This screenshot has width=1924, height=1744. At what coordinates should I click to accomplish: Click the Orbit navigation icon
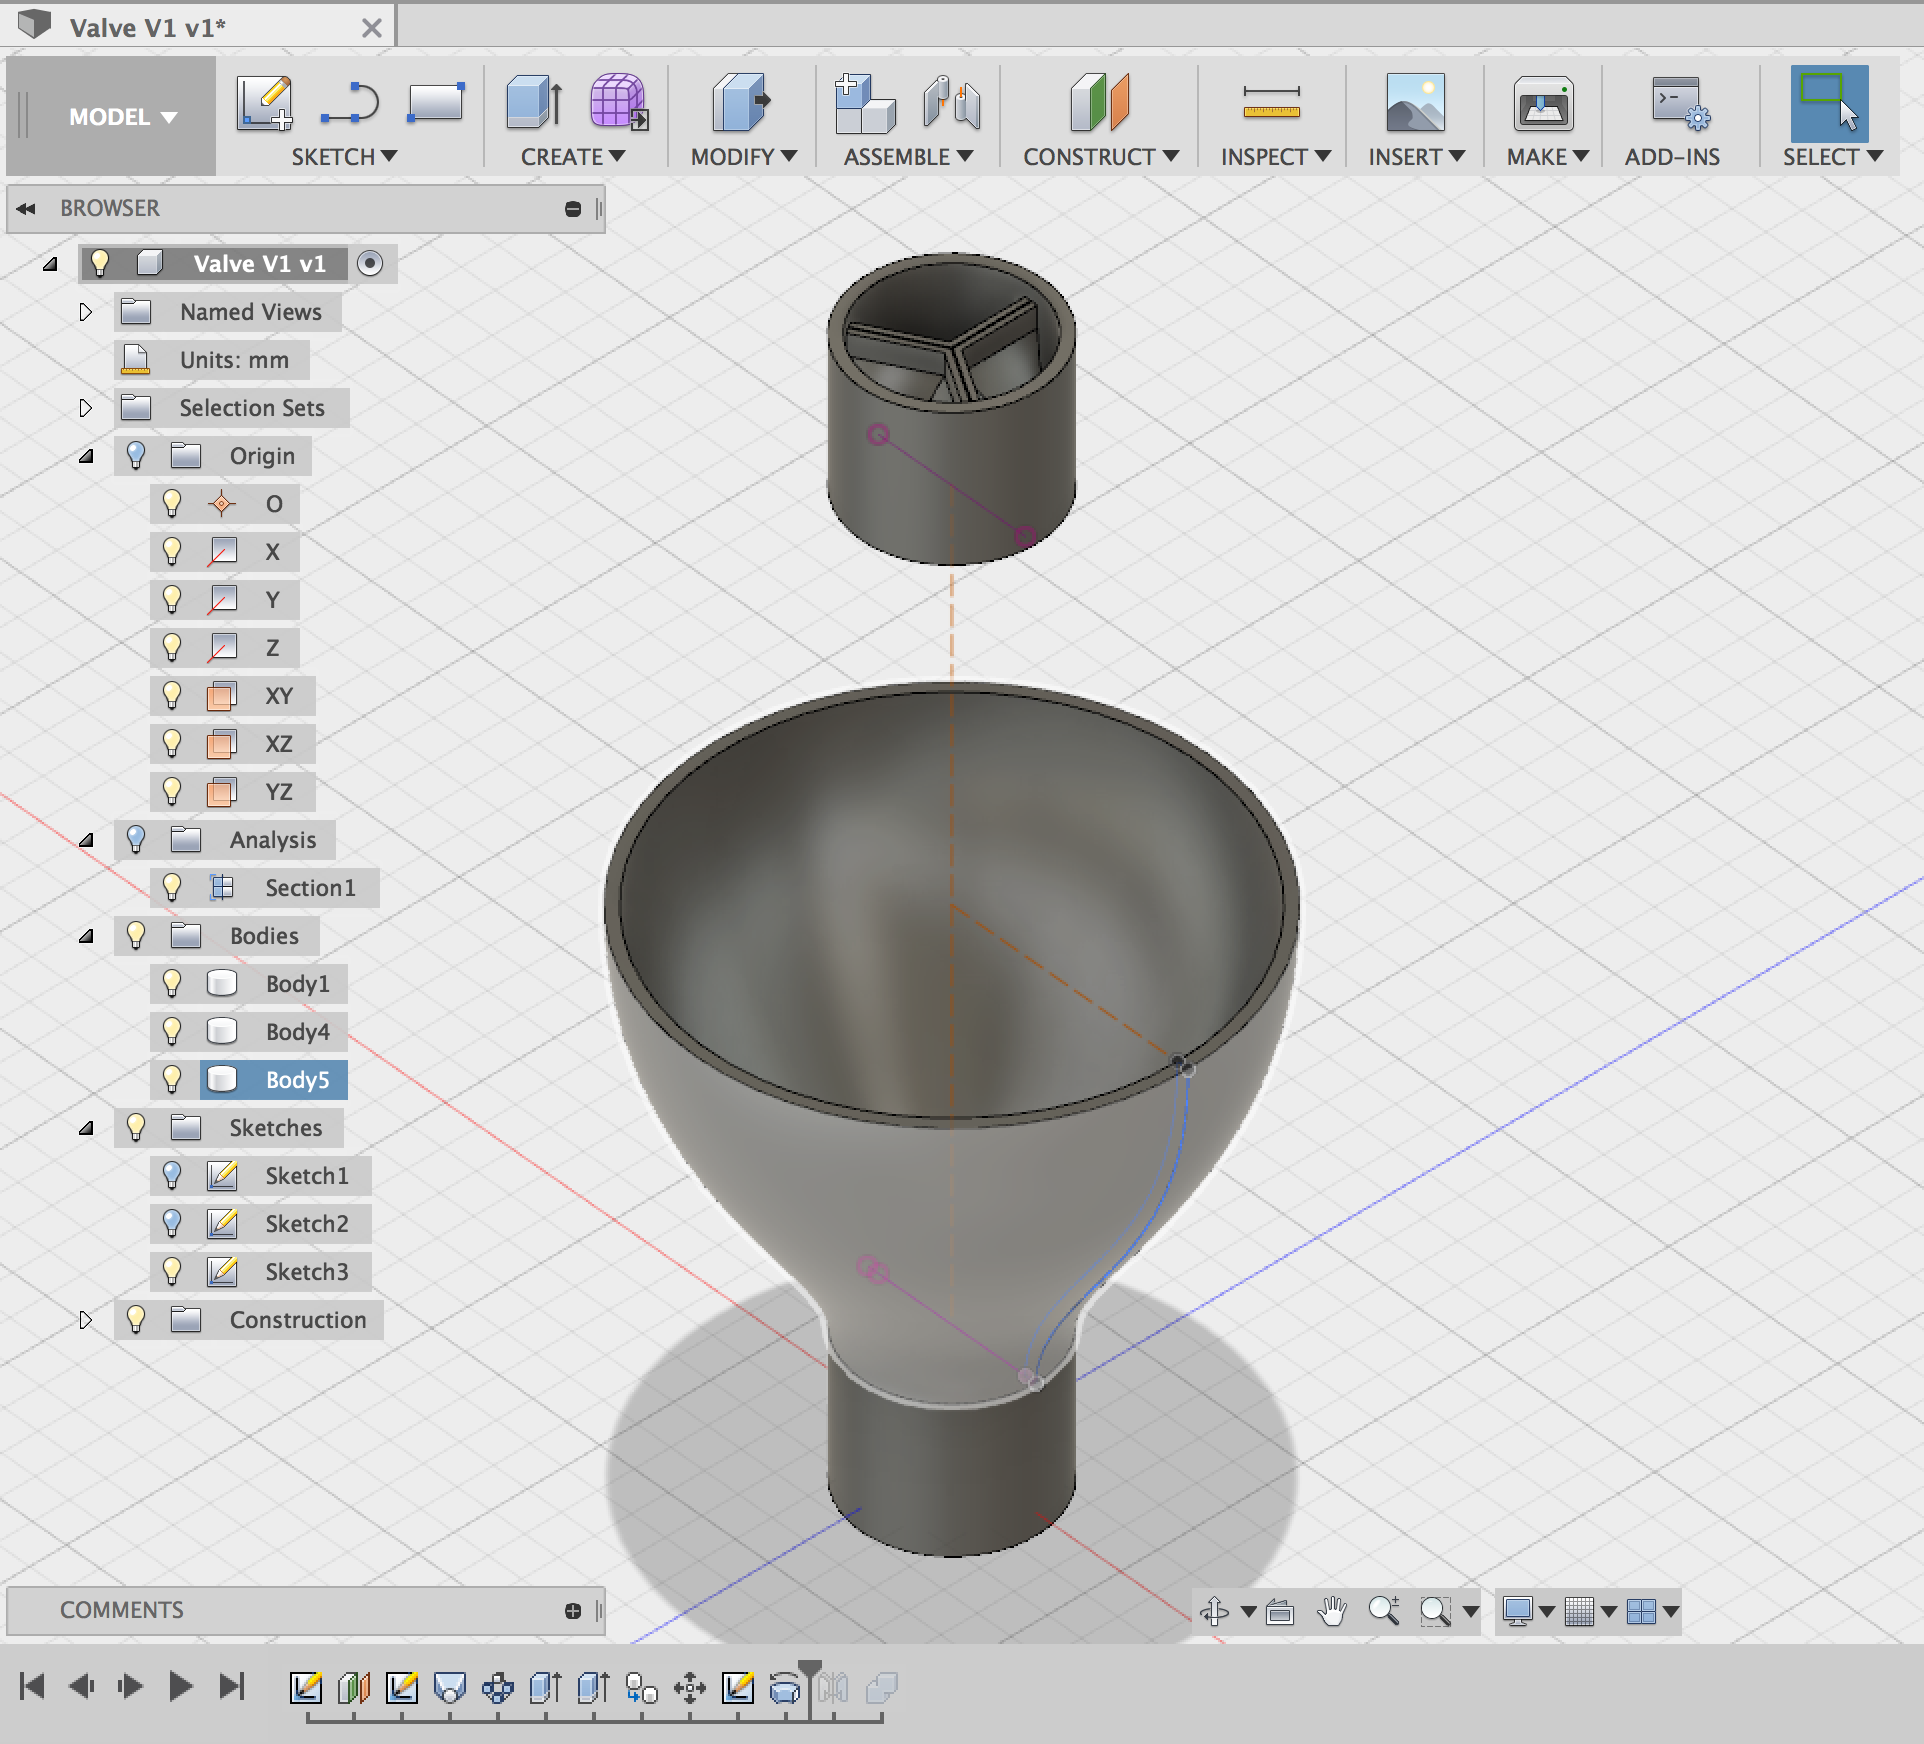(x=1215, y=1611)
